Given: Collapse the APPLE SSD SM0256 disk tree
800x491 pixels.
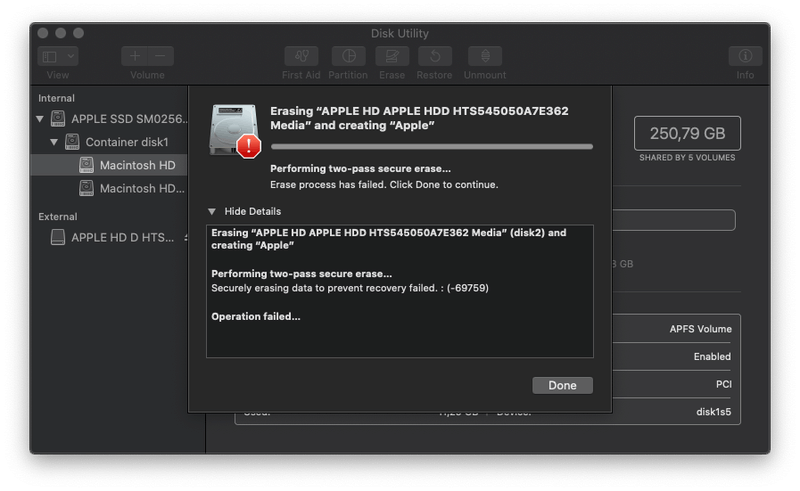Looking at the screenshot, I should (x=40, y=119).
